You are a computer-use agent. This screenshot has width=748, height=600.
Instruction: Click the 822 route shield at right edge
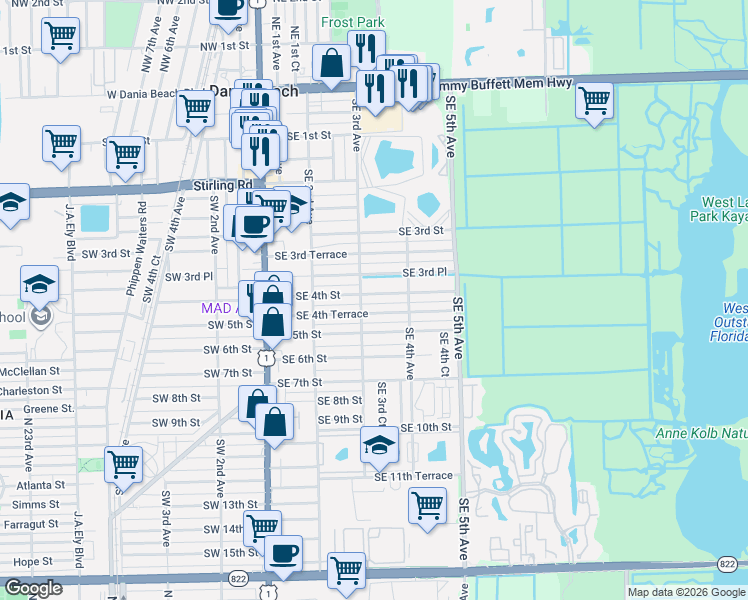pos(727,564)
